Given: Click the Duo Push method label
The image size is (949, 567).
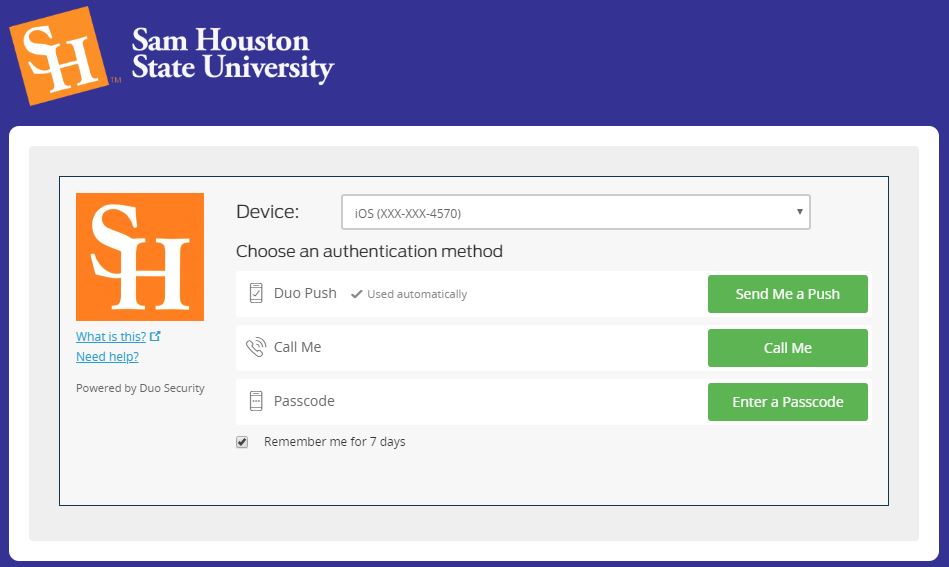Looking at the screenshot, I should (x=305, y=293).
